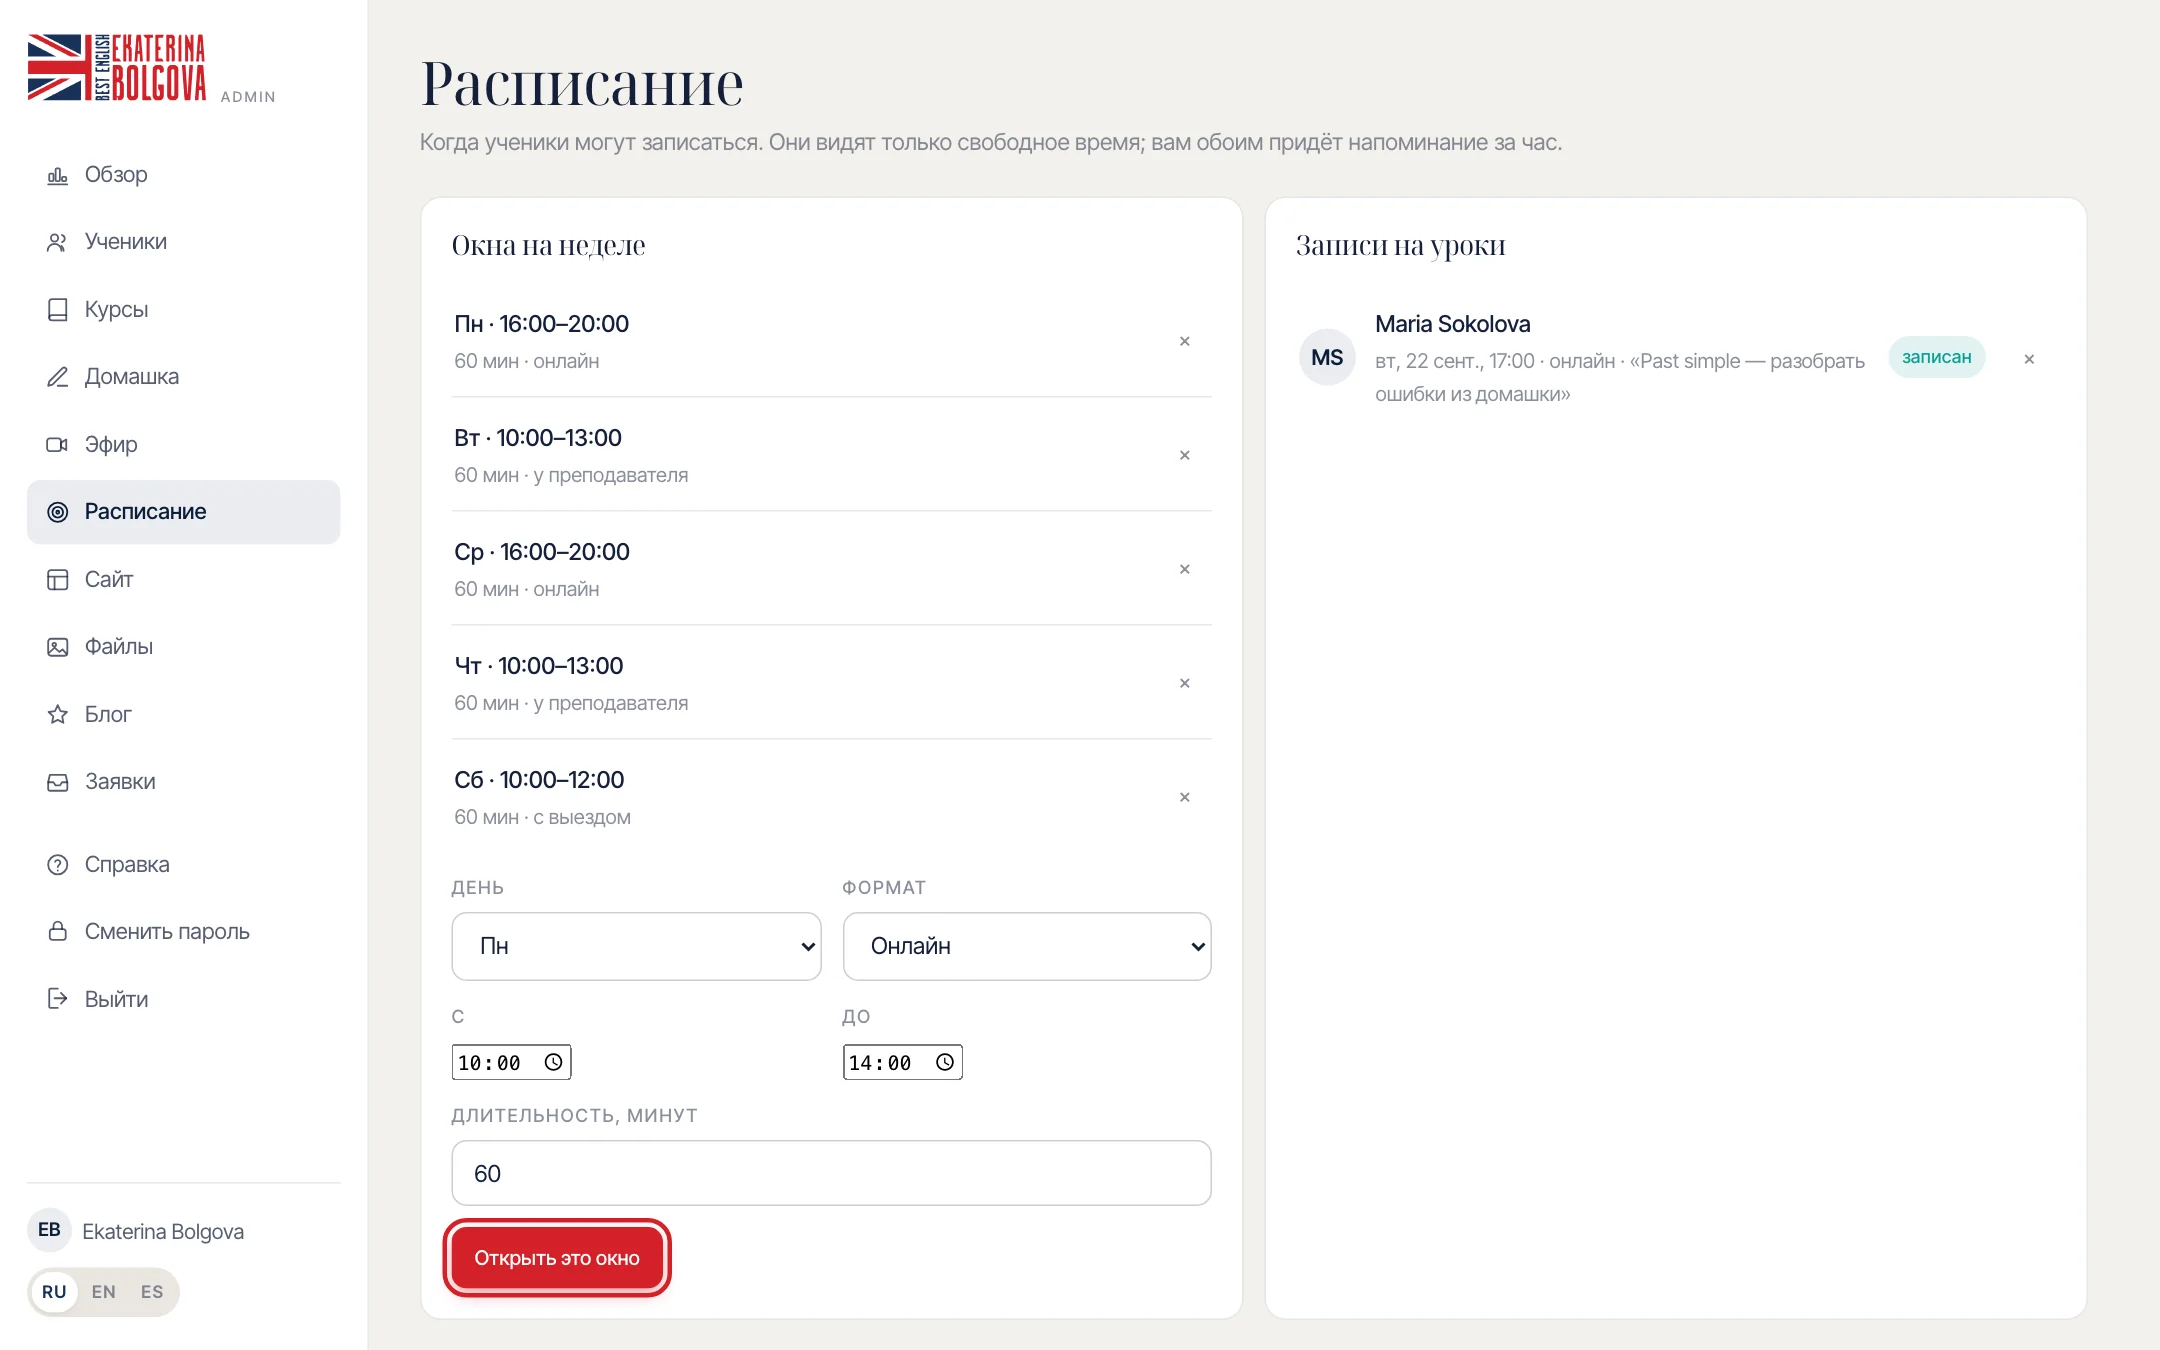
Task: Click the Длительность minutes input field
Action: [831, 1173]
